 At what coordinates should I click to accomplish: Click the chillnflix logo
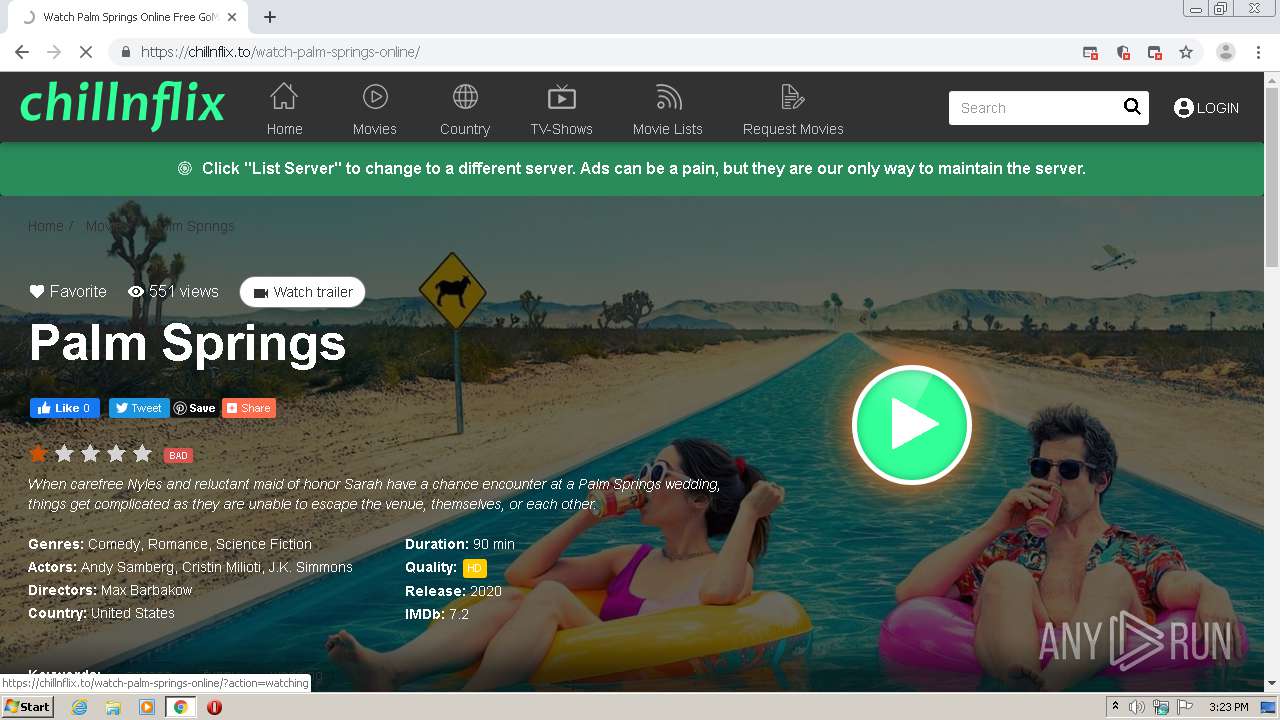tap(122, 105)
